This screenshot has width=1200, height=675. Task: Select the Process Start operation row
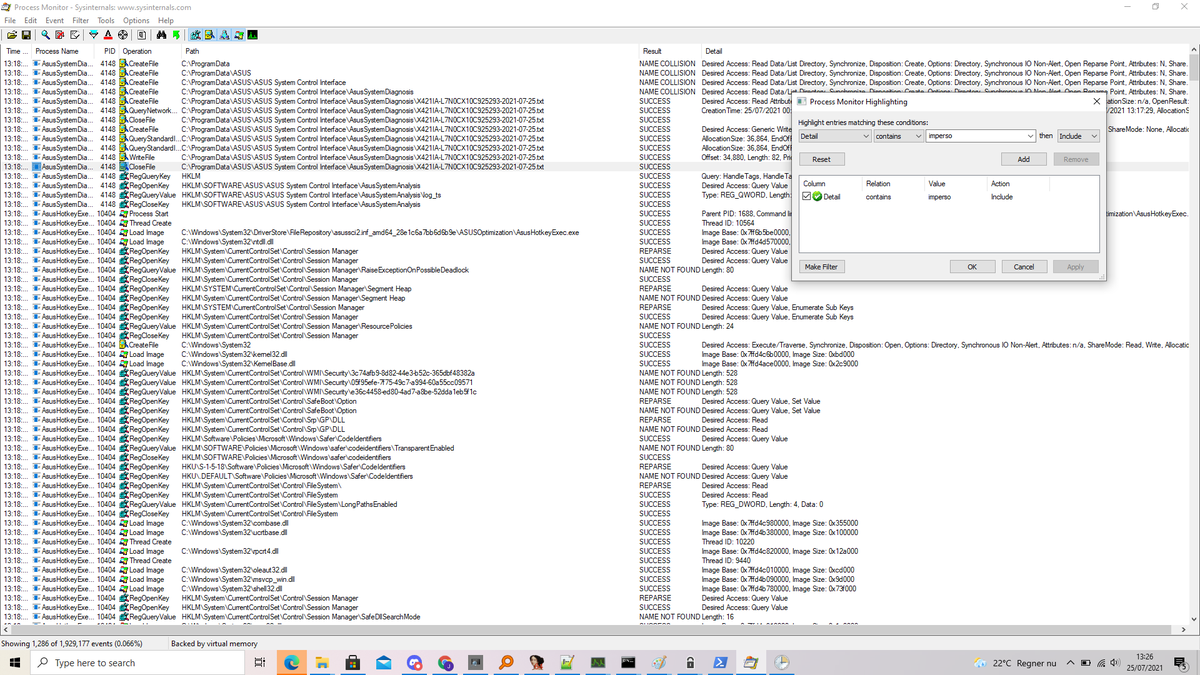click(595, 214)
